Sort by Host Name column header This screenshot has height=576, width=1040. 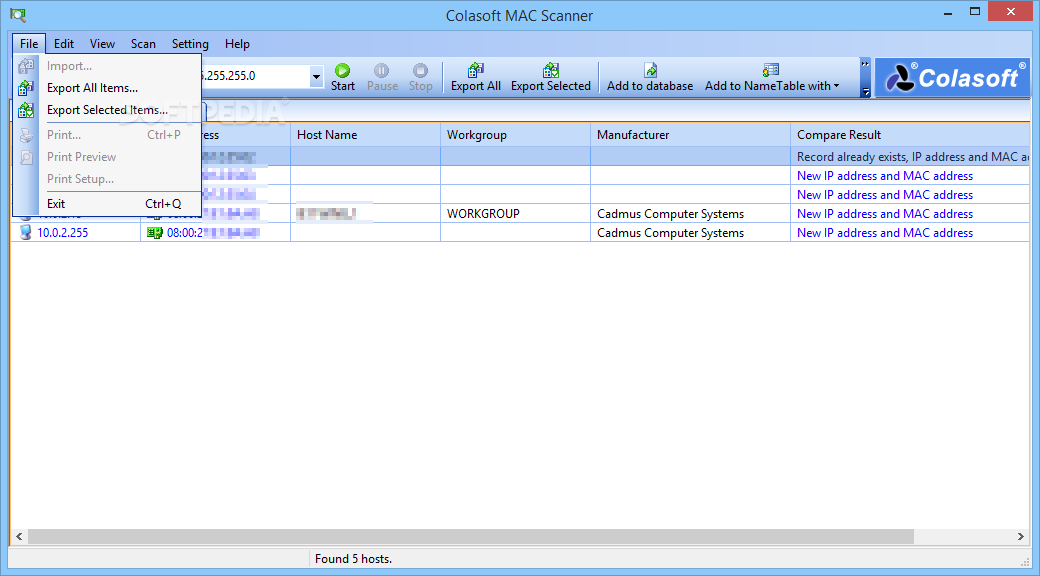click(x=365, y=135)
